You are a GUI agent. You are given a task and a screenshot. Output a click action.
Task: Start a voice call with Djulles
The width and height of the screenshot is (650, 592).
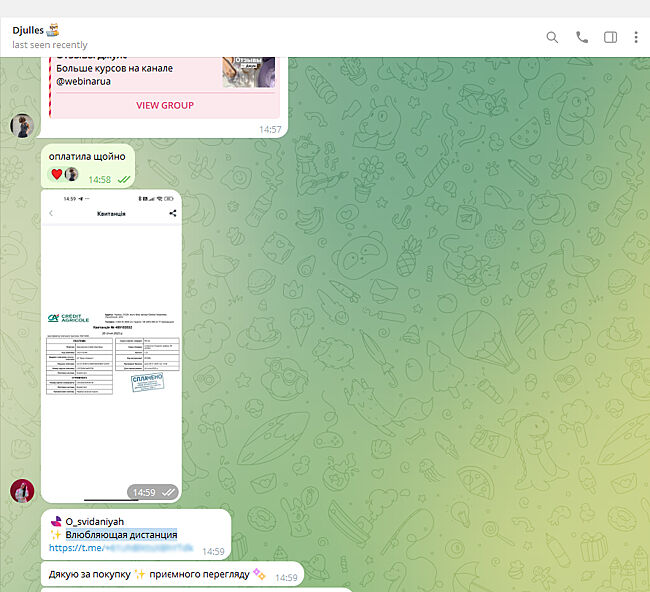(x=582, y=37)
